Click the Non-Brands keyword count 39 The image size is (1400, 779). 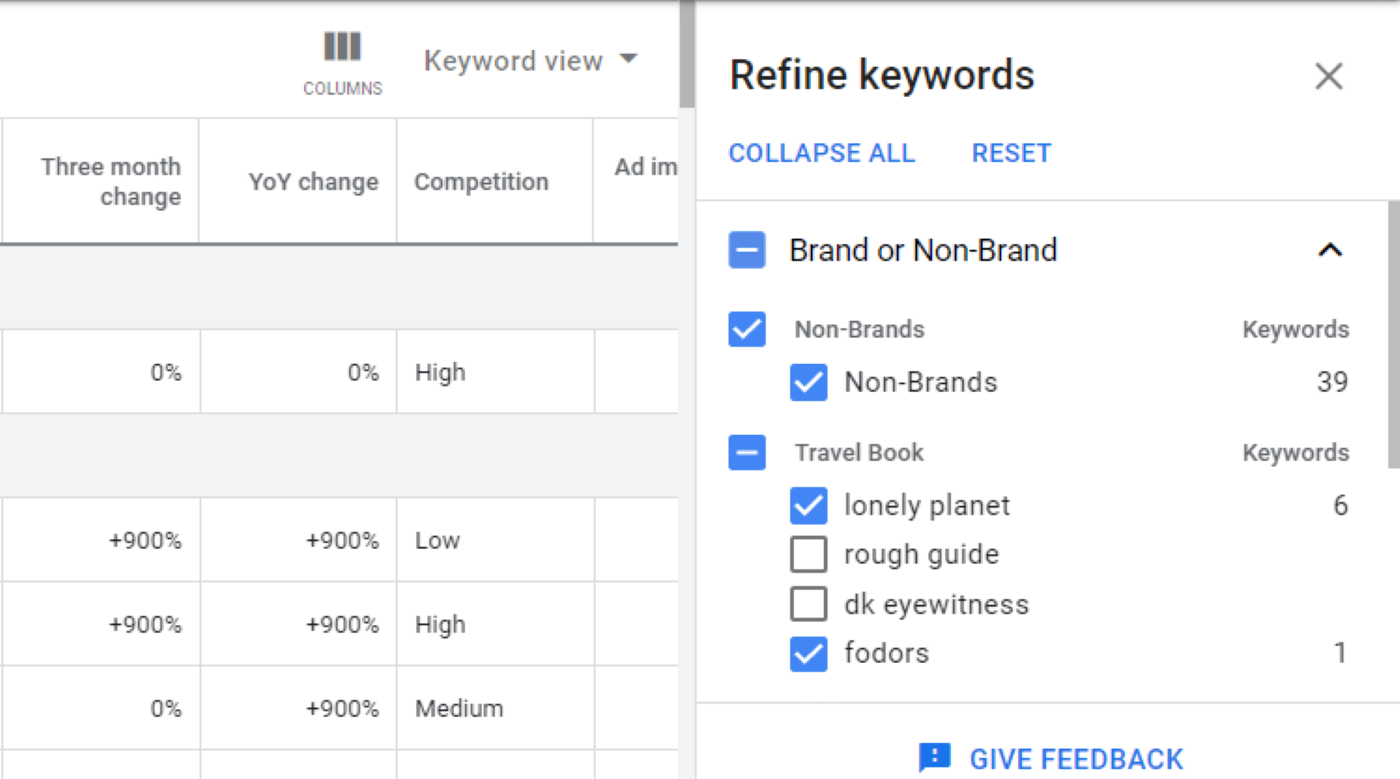[1332, 382]
